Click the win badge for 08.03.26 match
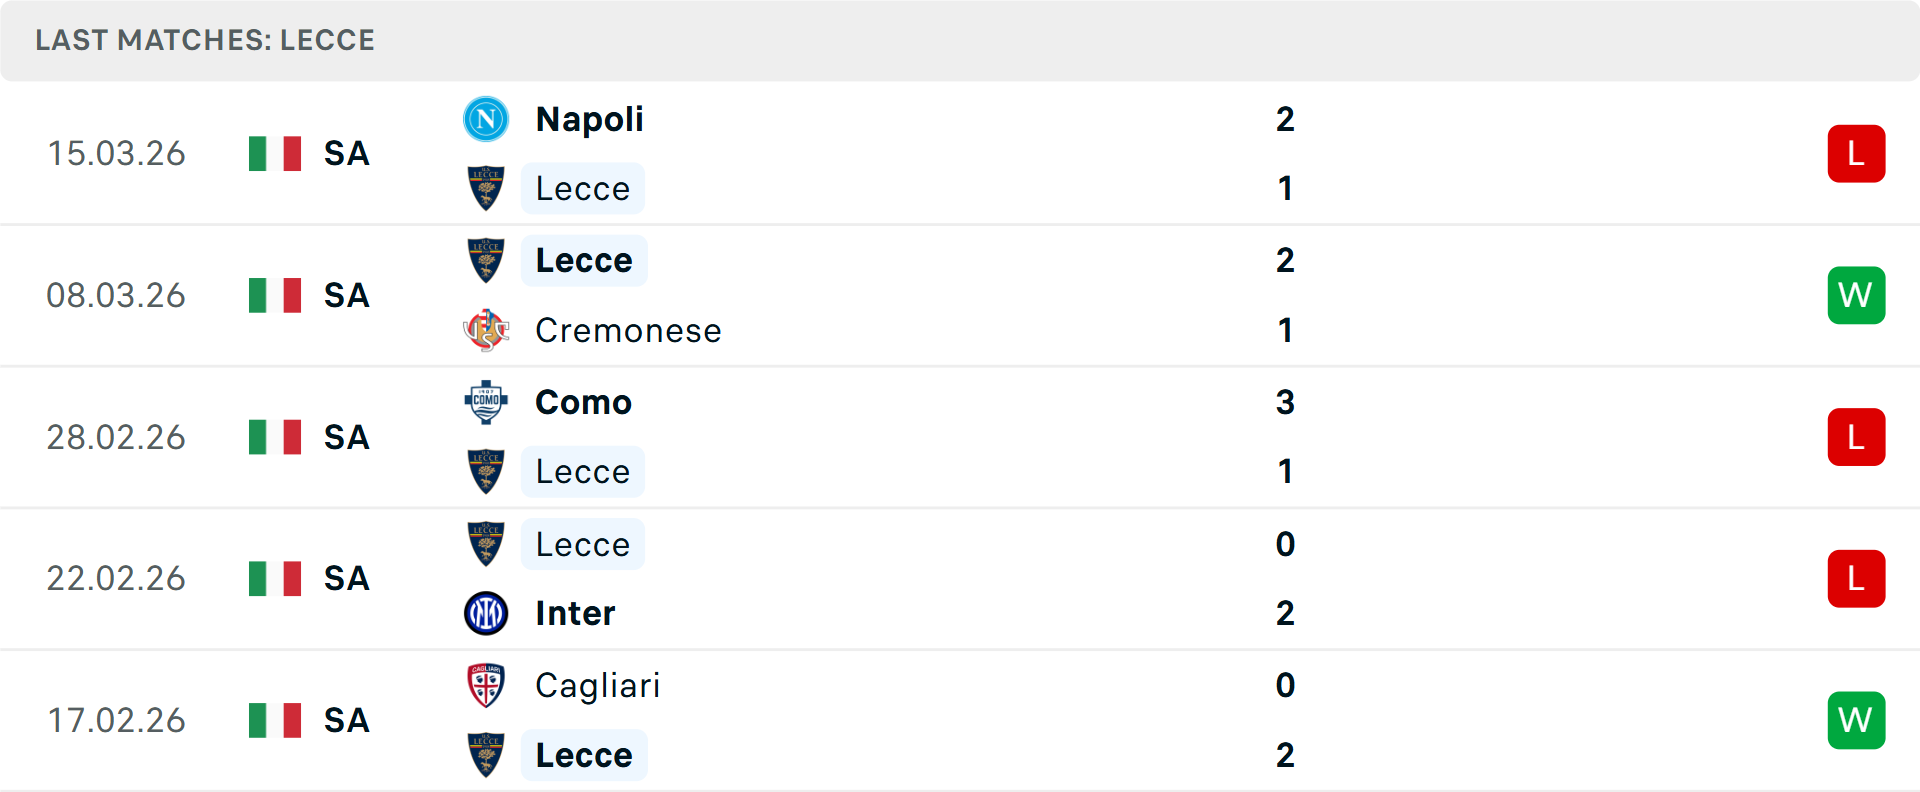 click(x=1856, y=295)
